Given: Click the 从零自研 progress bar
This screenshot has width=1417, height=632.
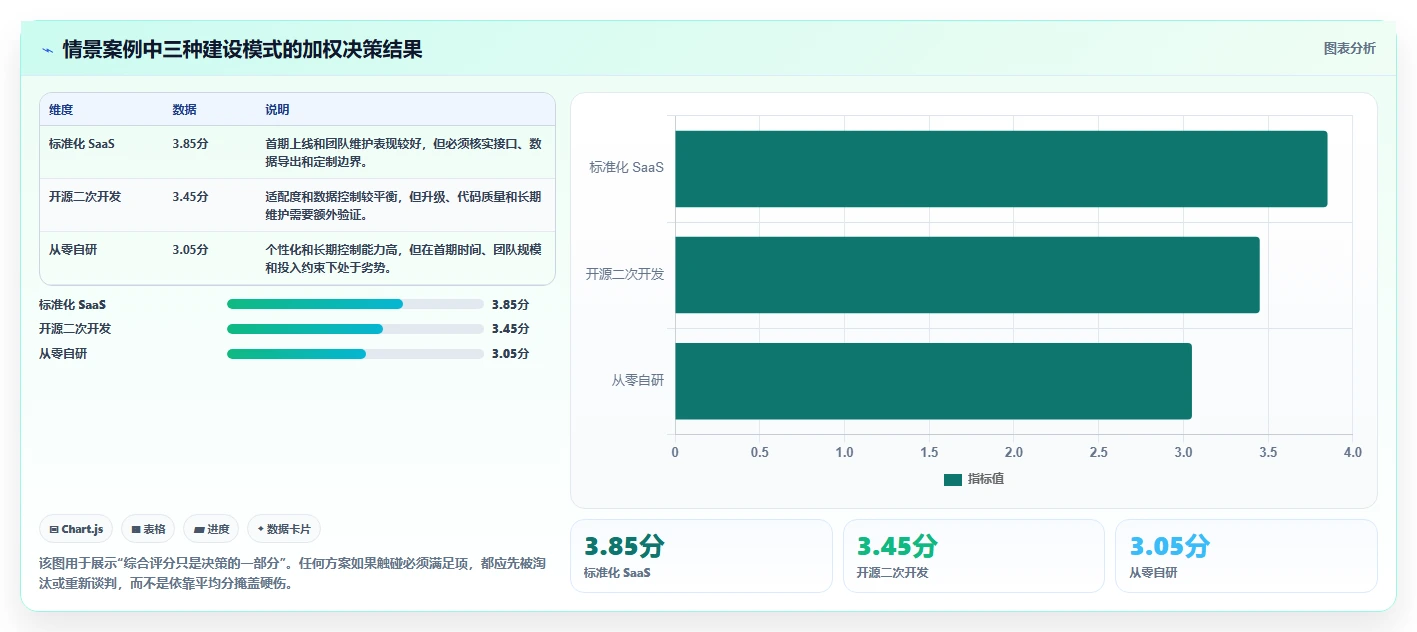Looking at the screenshot, I should [x=355, y=354].
